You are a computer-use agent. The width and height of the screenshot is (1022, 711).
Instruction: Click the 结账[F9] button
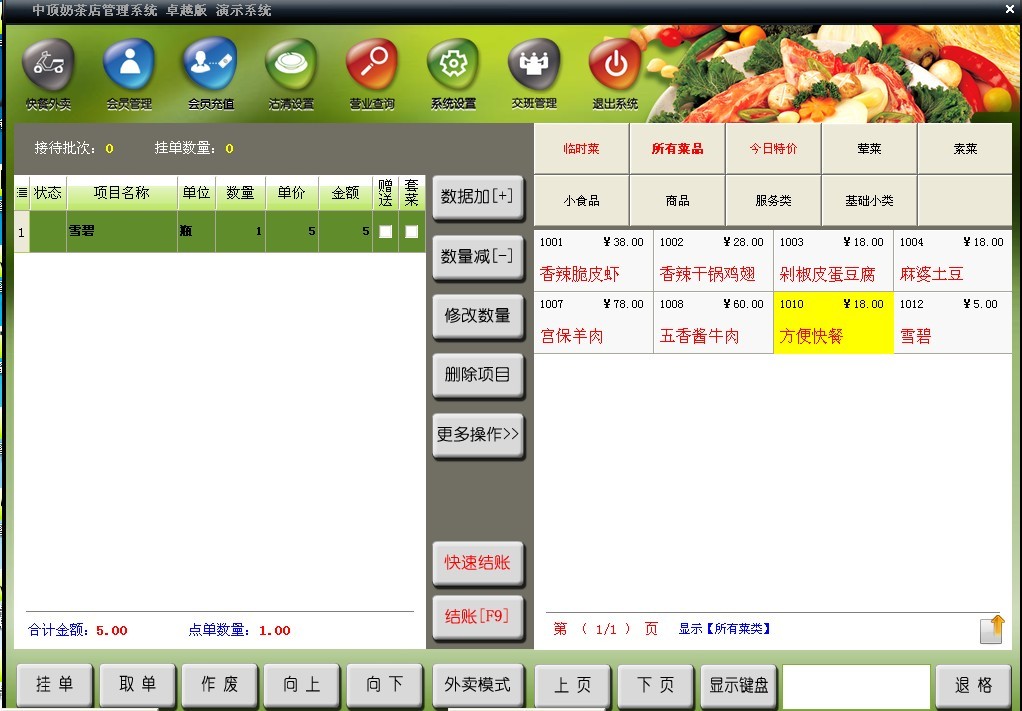click(x=478, y=617)
